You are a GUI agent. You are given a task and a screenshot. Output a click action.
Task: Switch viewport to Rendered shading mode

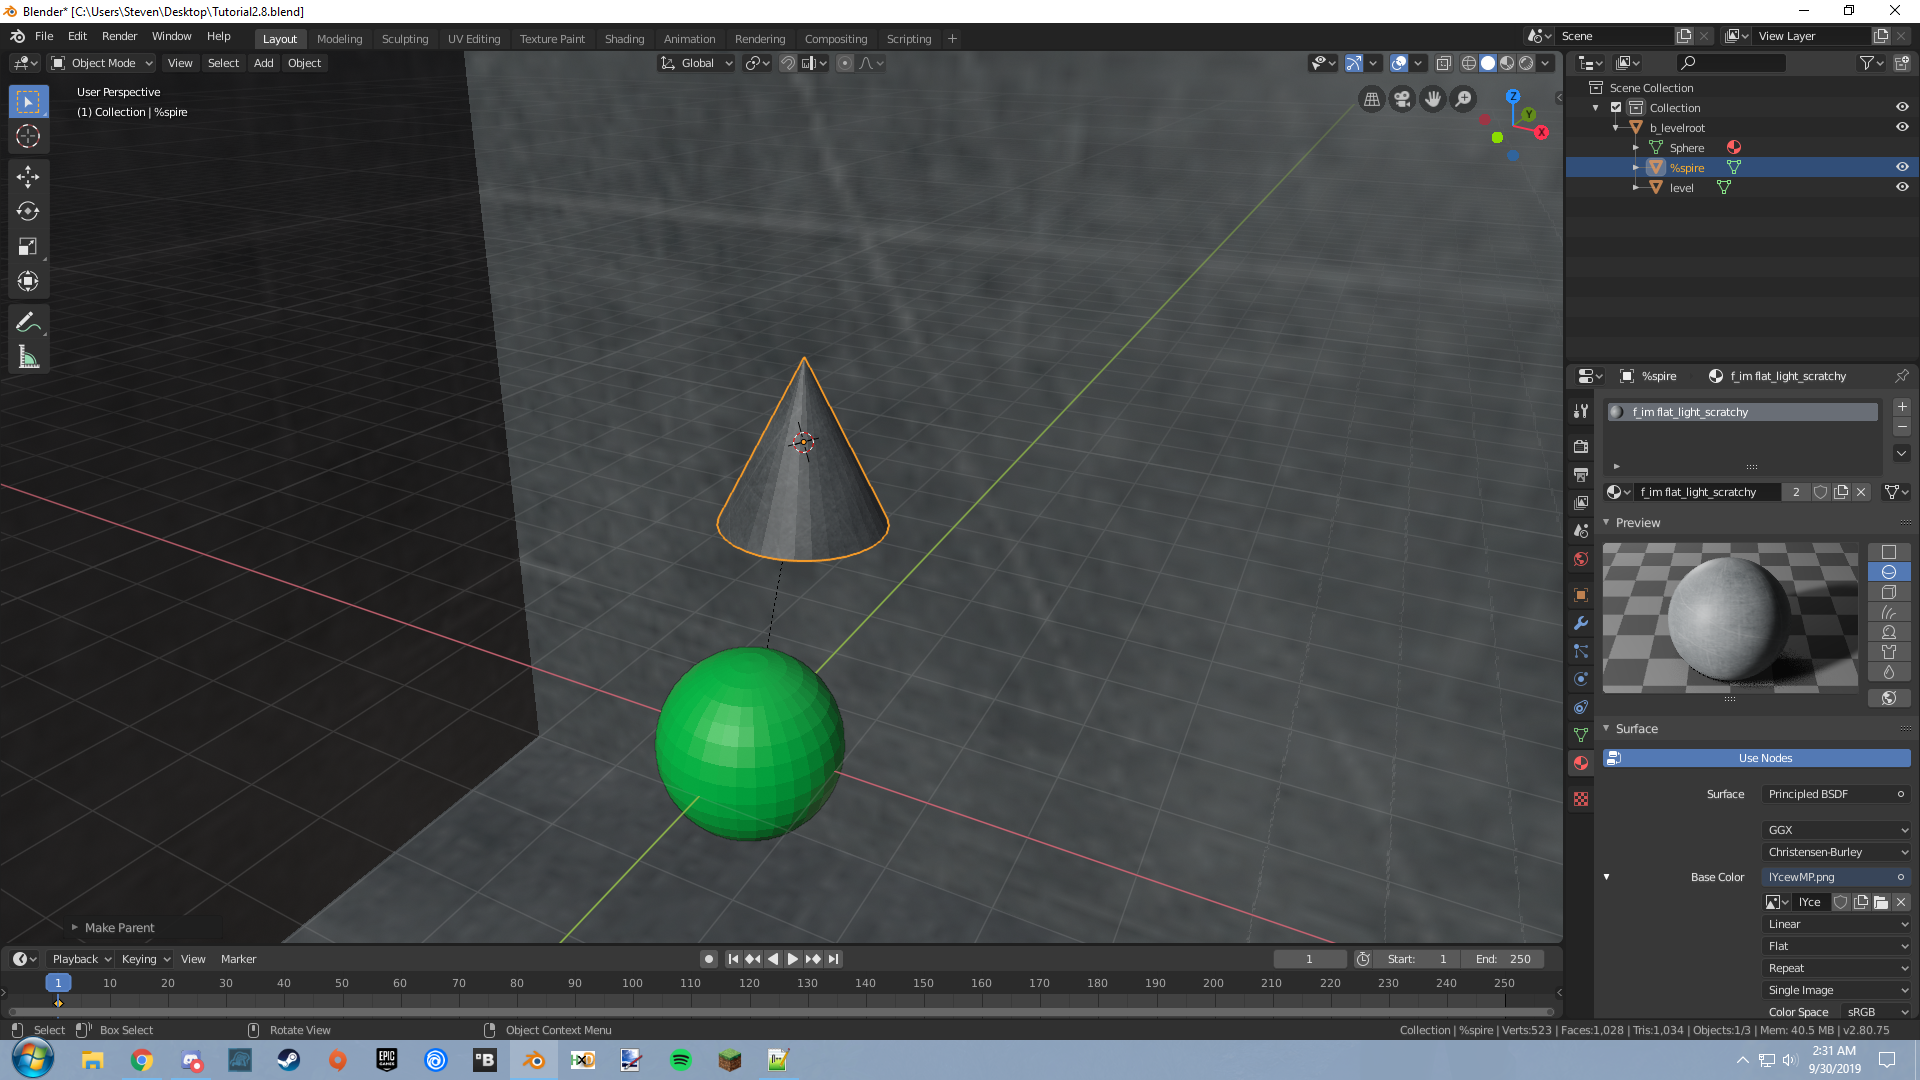tap(1524, 62)
